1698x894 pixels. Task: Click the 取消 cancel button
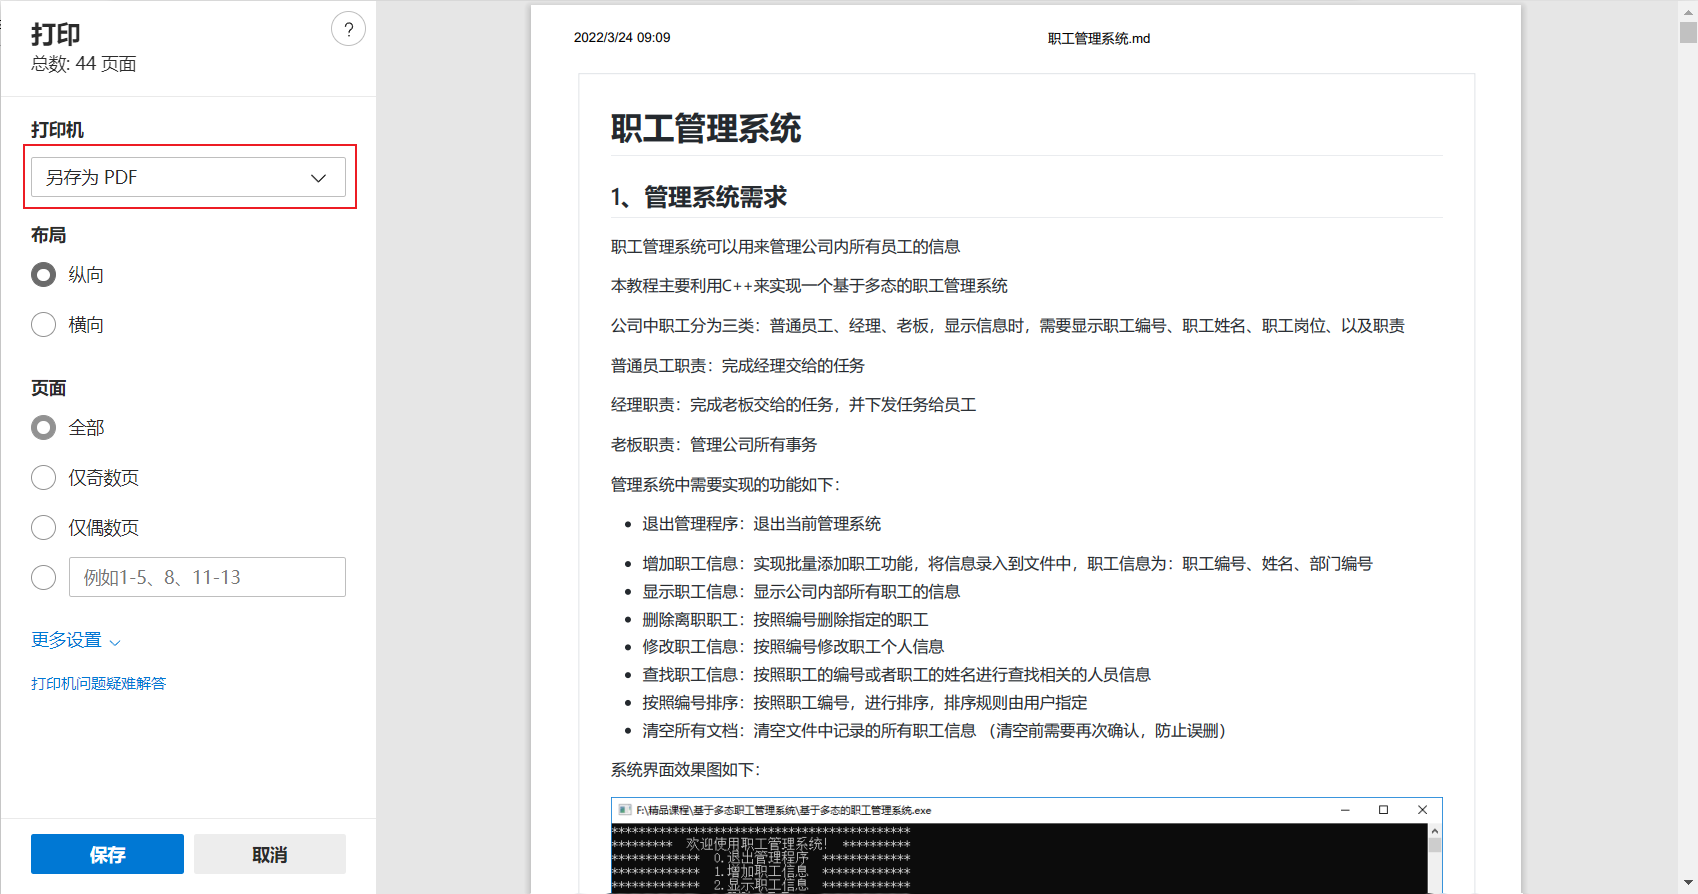(270, 854)
